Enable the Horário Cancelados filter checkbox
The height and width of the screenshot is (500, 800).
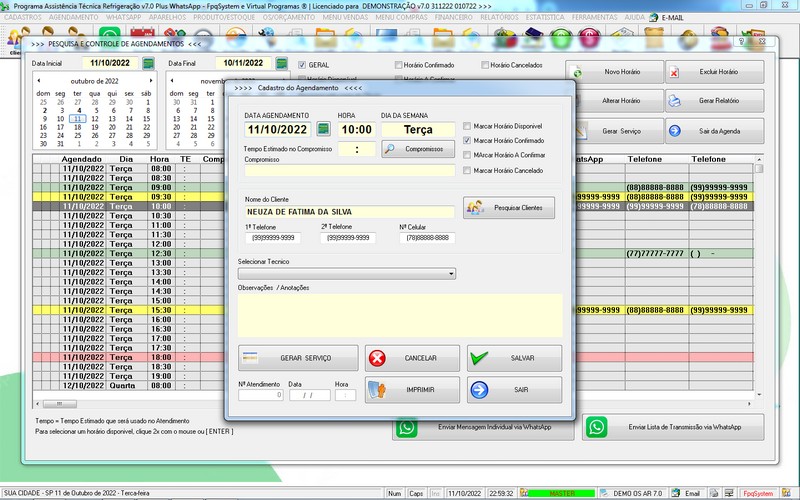(x=485, y=65)
